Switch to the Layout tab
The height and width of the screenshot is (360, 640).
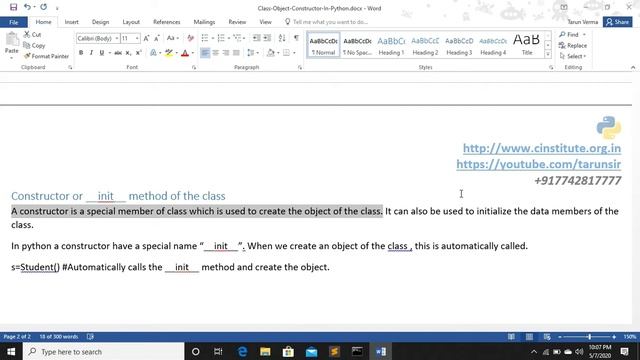click(131, 22)
